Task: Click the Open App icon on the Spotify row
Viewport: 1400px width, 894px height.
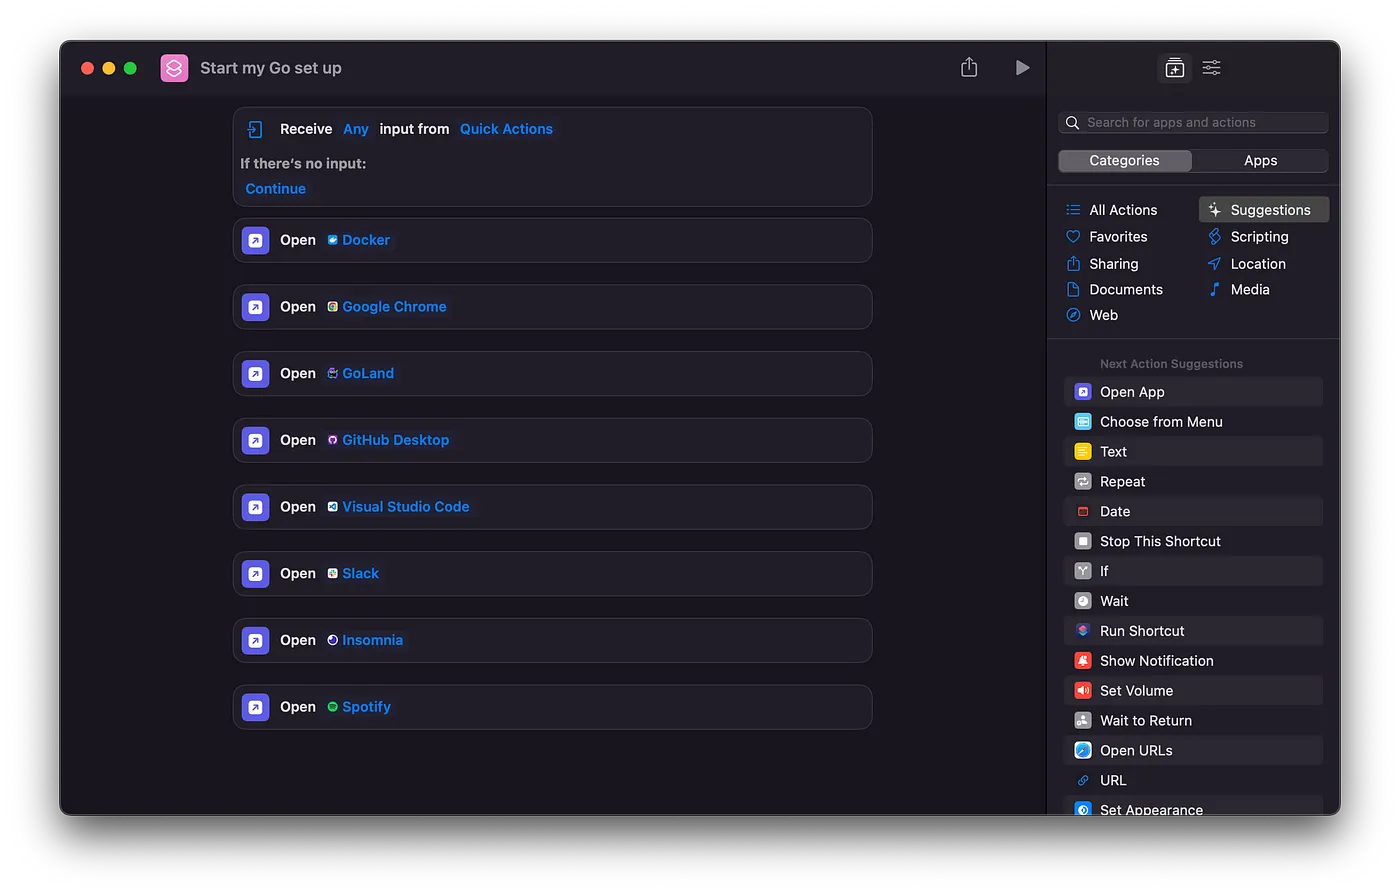Action: click(x=255, y=707)
